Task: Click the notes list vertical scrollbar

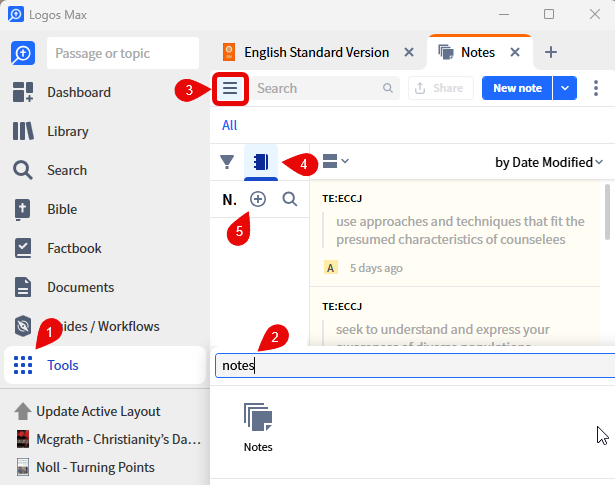Action: click(x=607, y=212)
